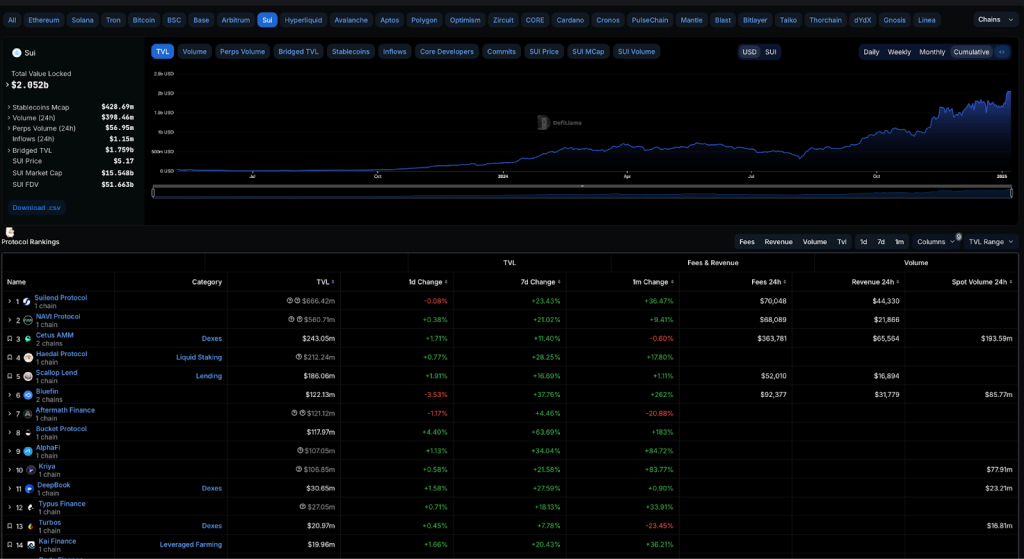This screenshot has height=559, width=1024.
Task: Click the Bucket Protocol logo icon
Action: click(28, 433)
